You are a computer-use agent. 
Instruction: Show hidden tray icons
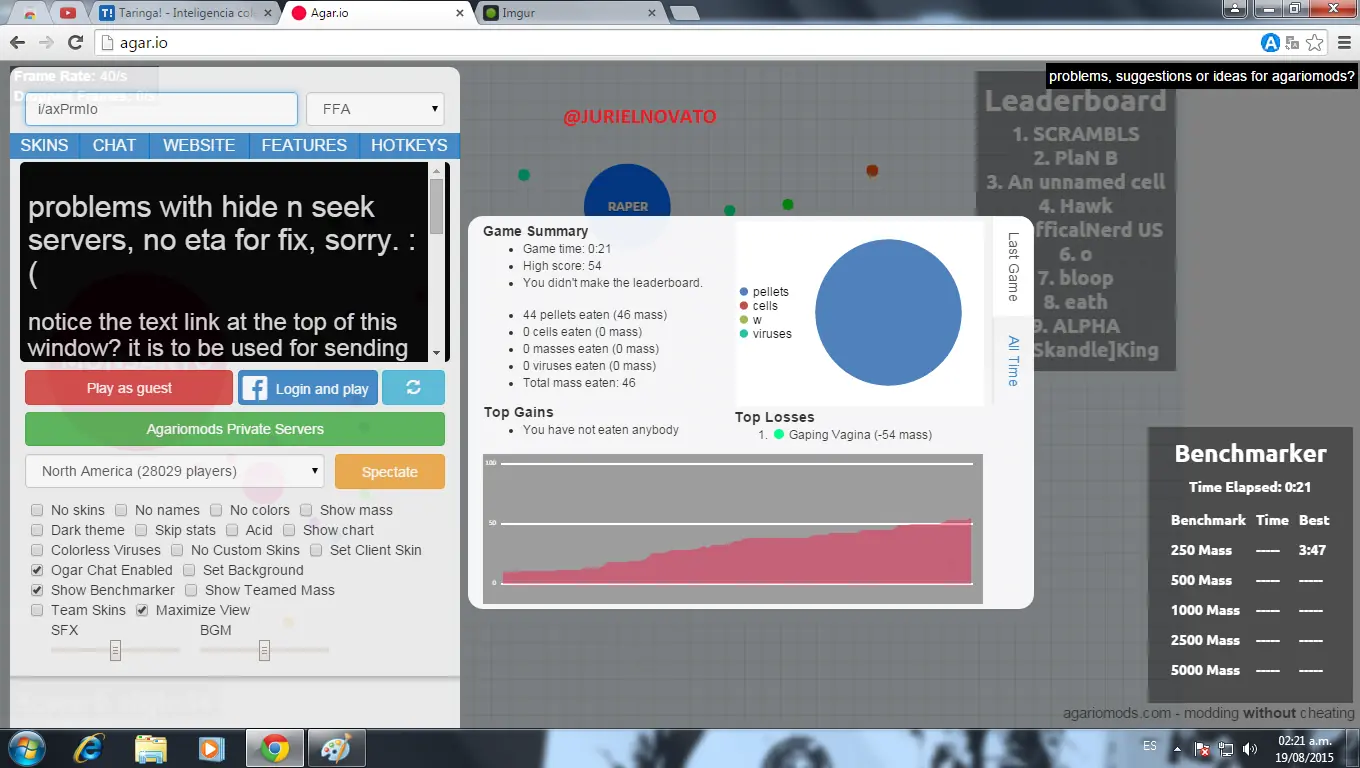pyautogui.click(x=1177, y=748)
